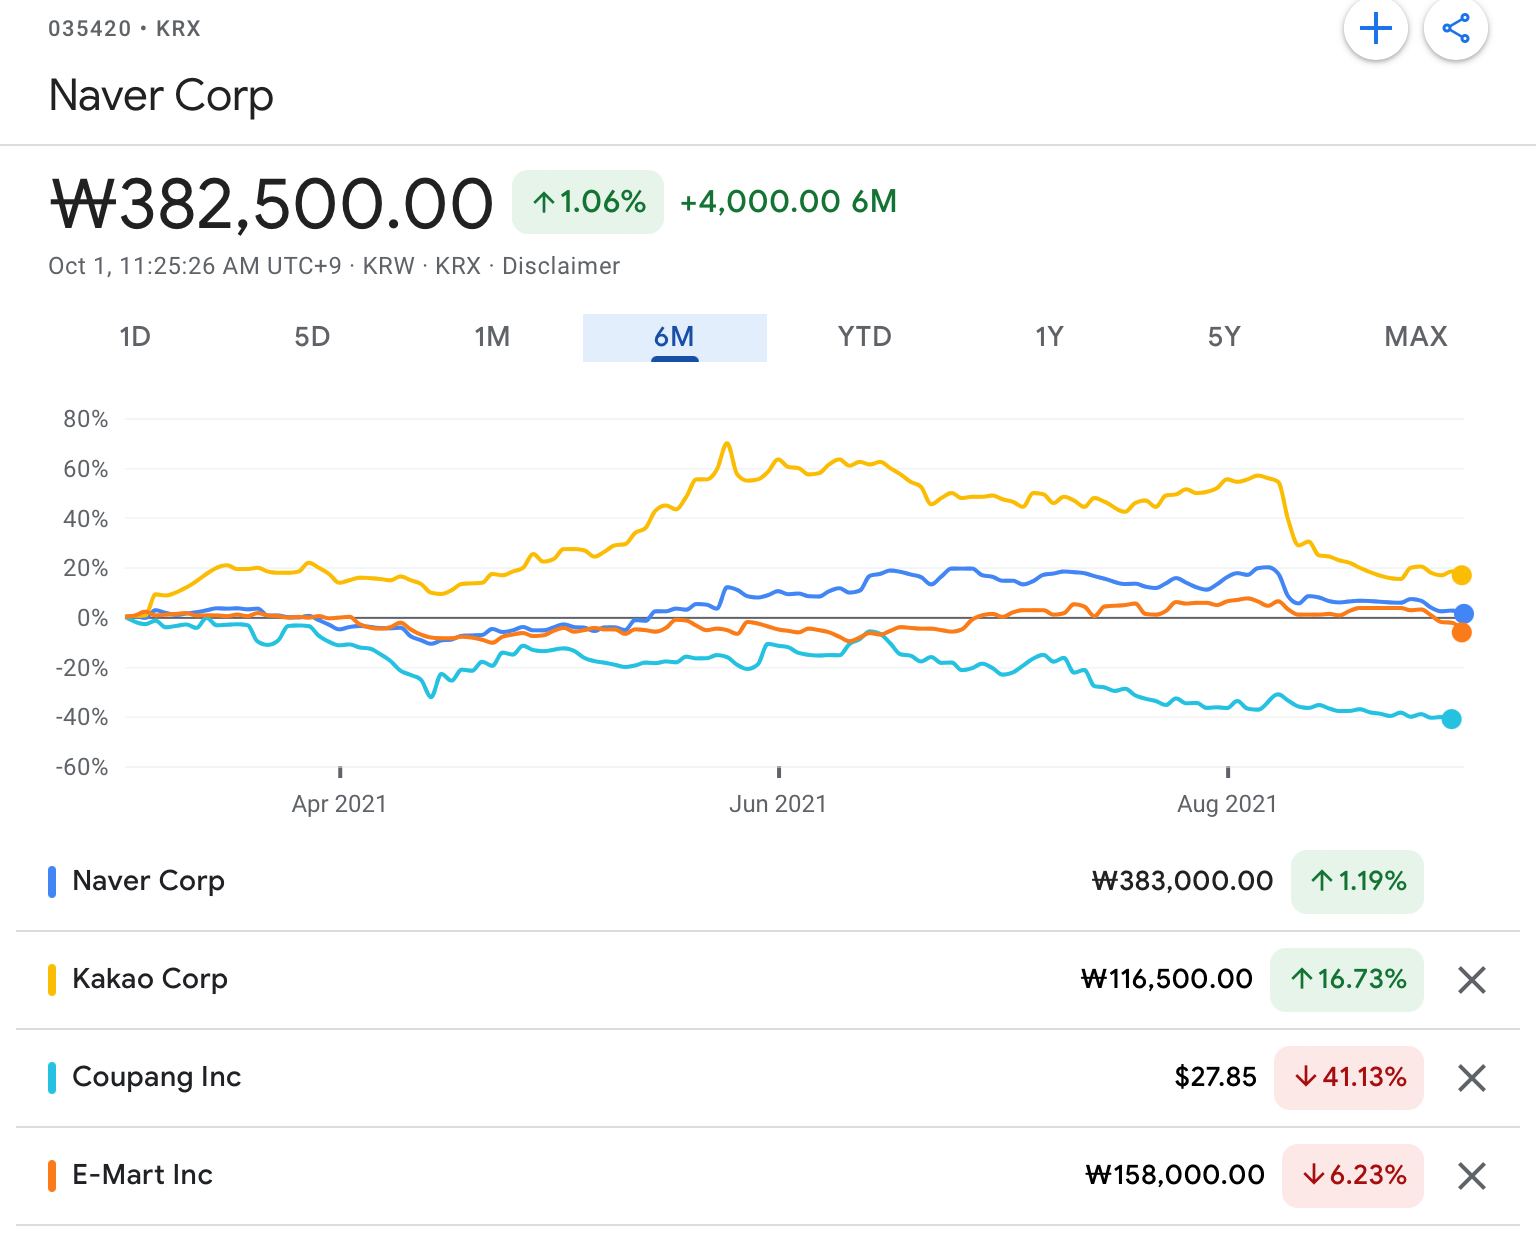Click the Naver Corp page title

161,96
